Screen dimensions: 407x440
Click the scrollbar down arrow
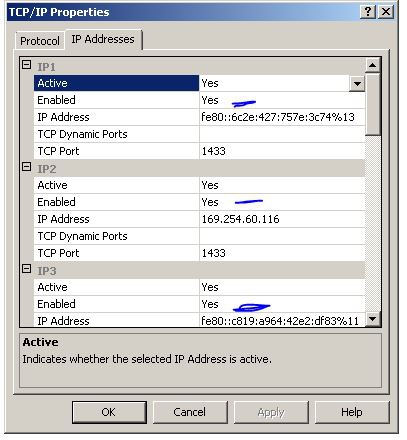(373, 319)
